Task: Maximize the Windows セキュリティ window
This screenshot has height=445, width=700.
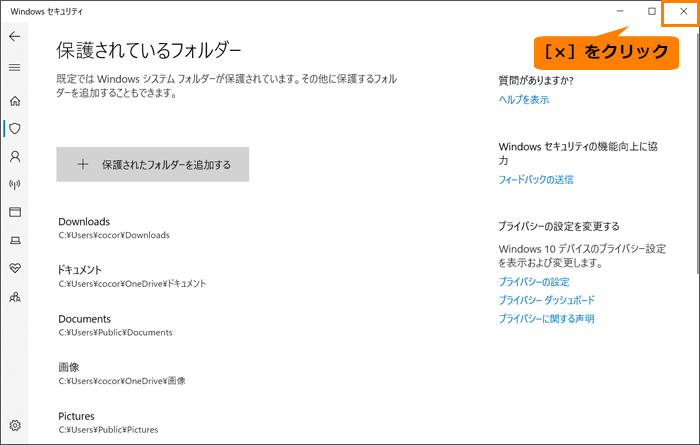Action: tap(652, 12)
